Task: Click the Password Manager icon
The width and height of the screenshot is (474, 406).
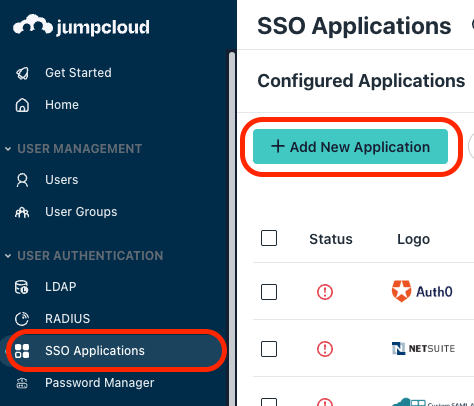Action: [x=22, y=383]
